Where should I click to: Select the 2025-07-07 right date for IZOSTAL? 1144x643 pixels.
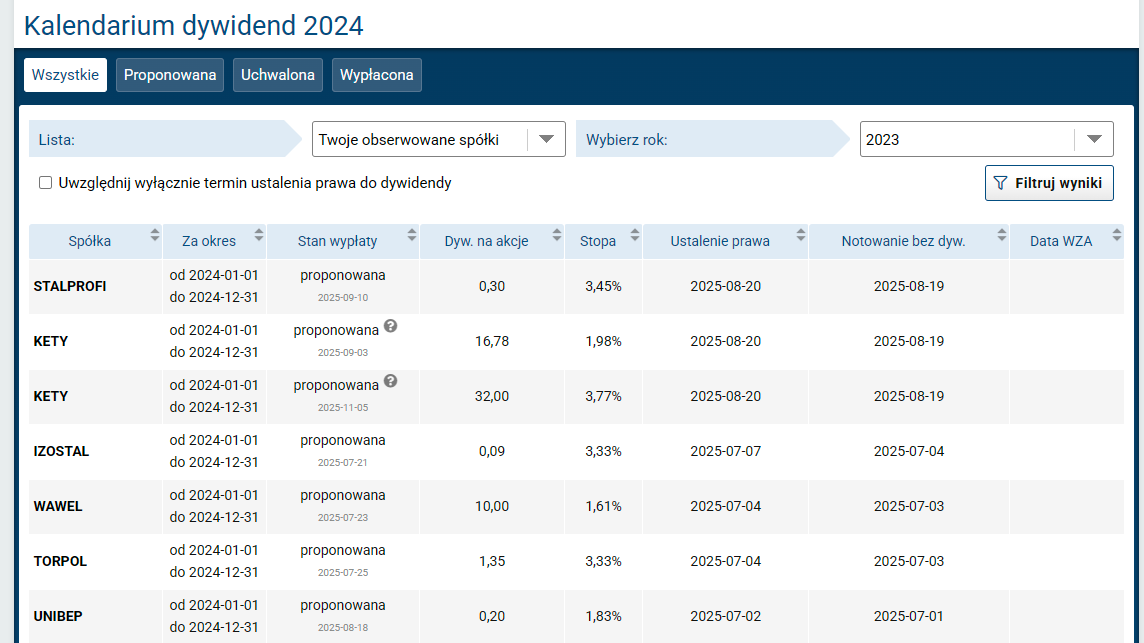point(725,451)
